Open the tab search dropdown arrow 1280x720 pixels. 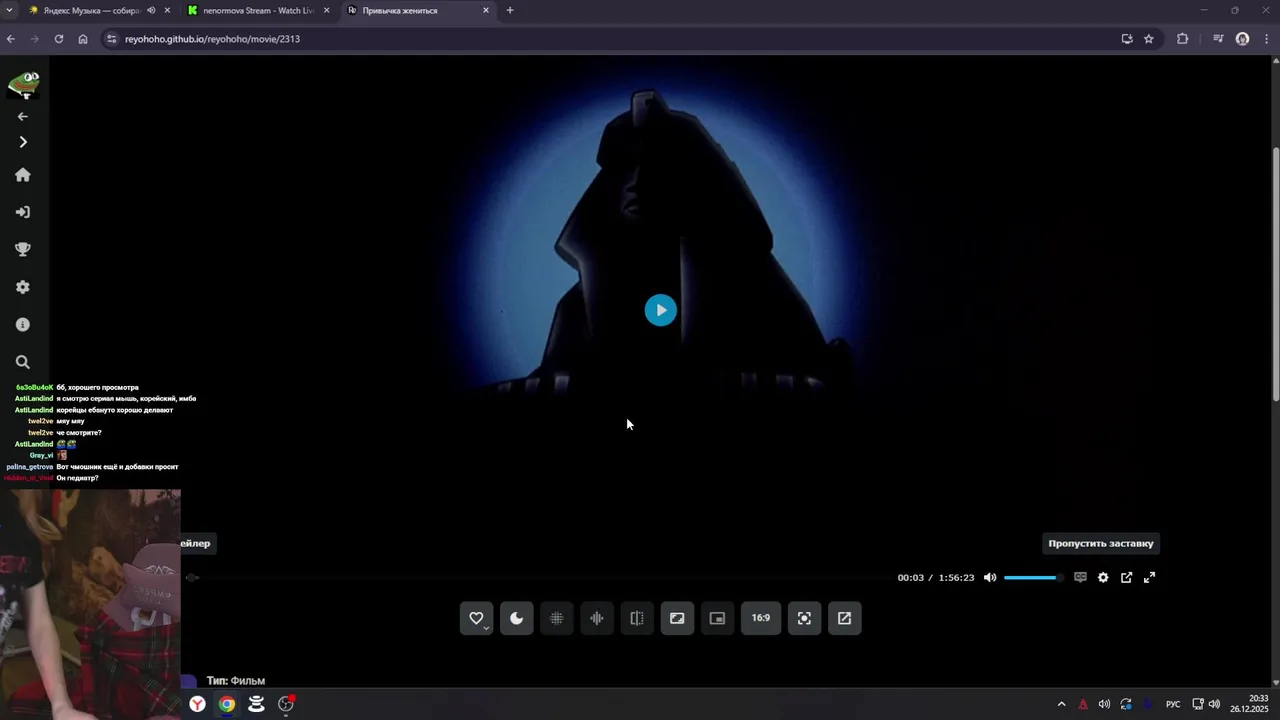10,10
